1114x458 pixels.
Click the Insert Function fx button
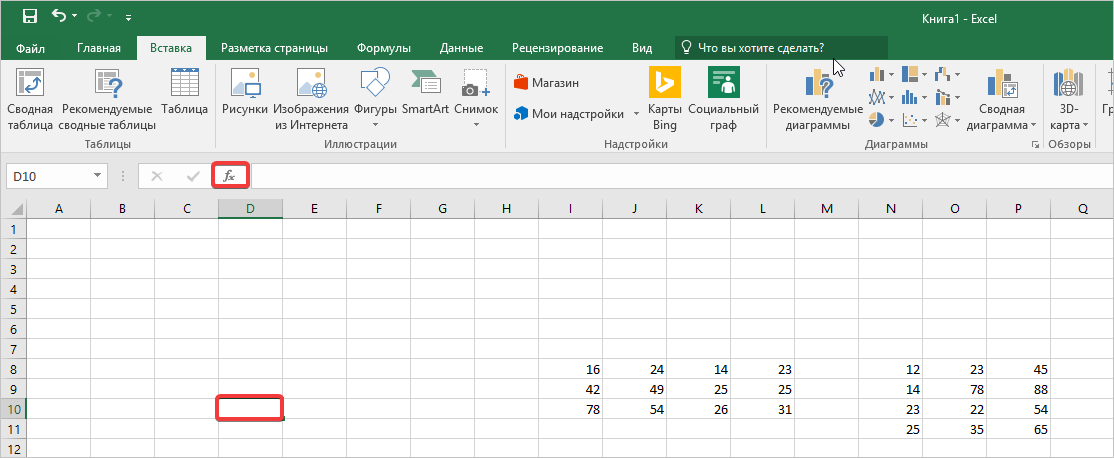coord(230,176)
